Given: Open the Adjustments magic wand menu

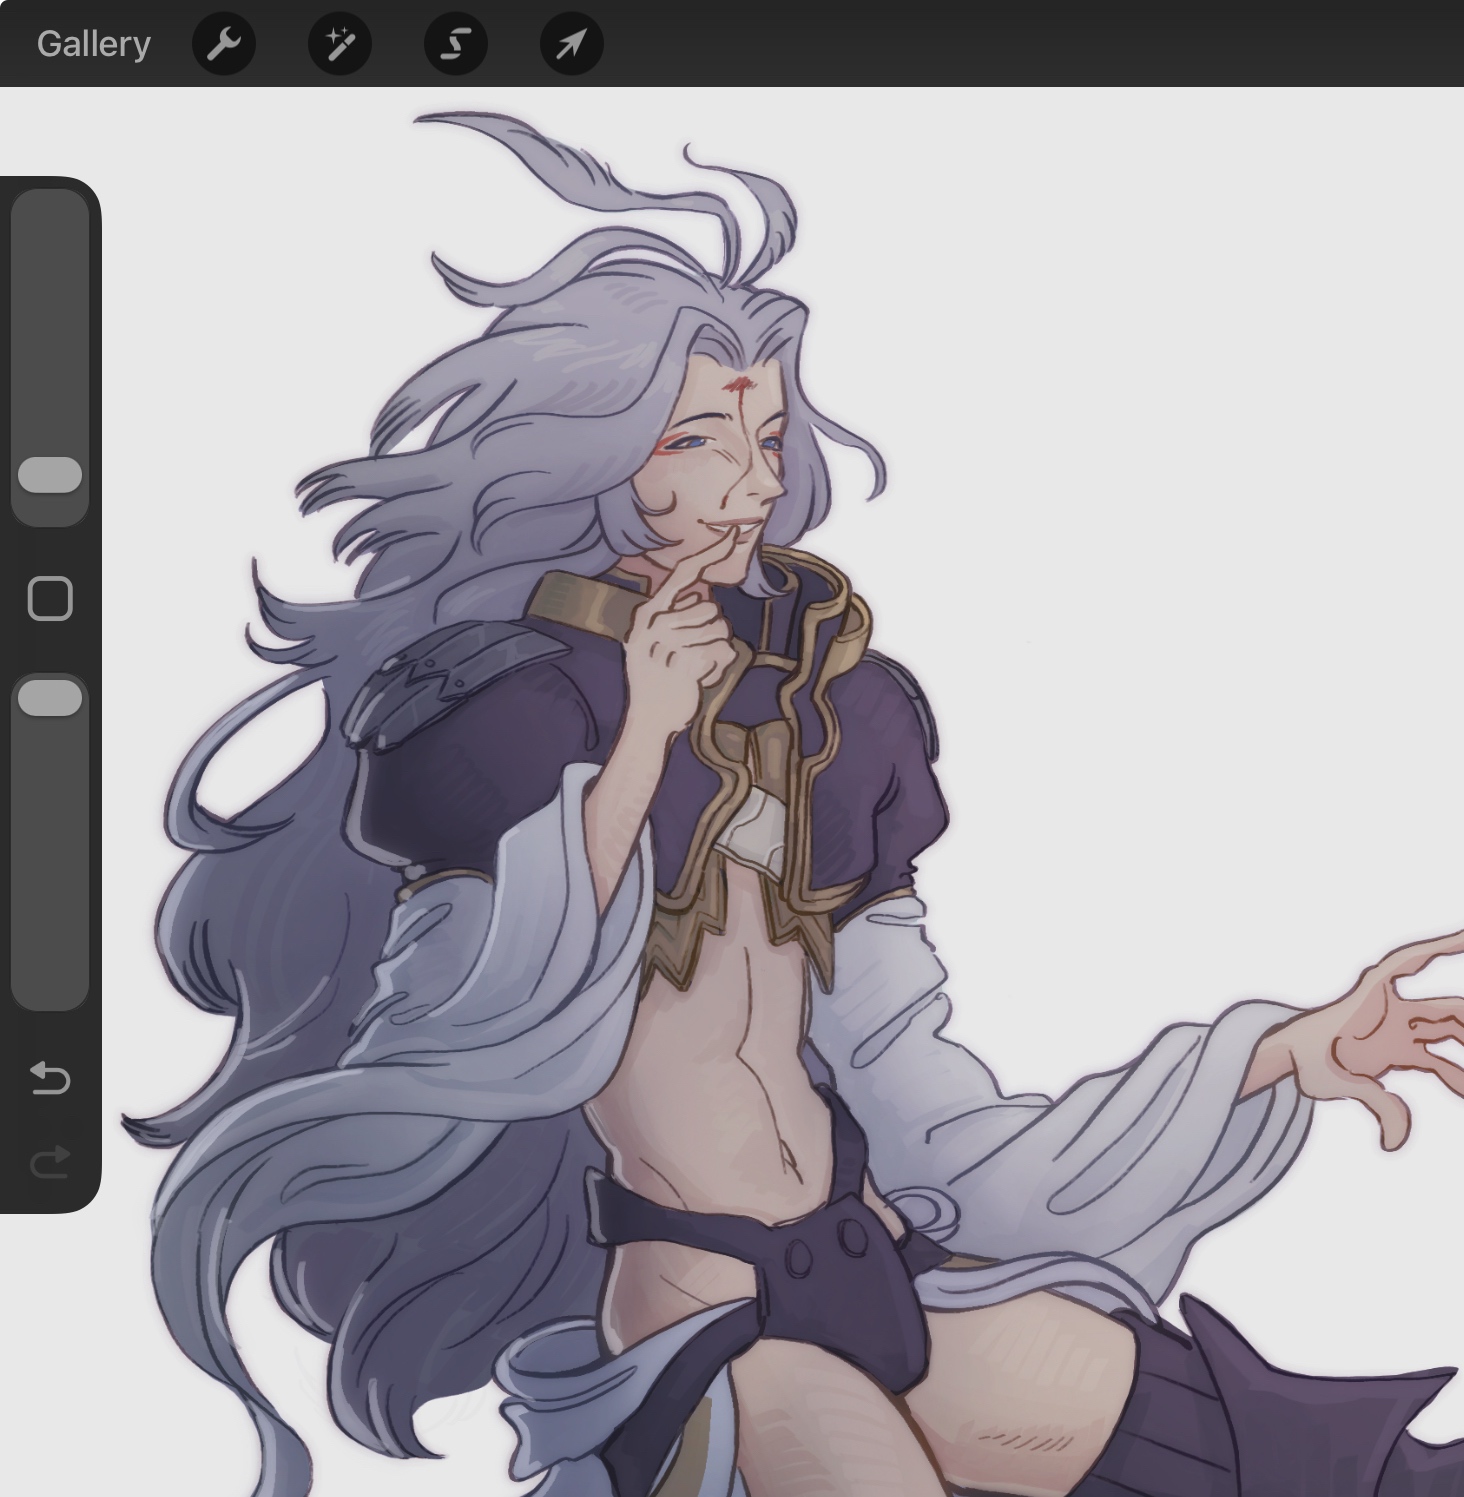Looking at the screenshot, I should tap(340, 44).
